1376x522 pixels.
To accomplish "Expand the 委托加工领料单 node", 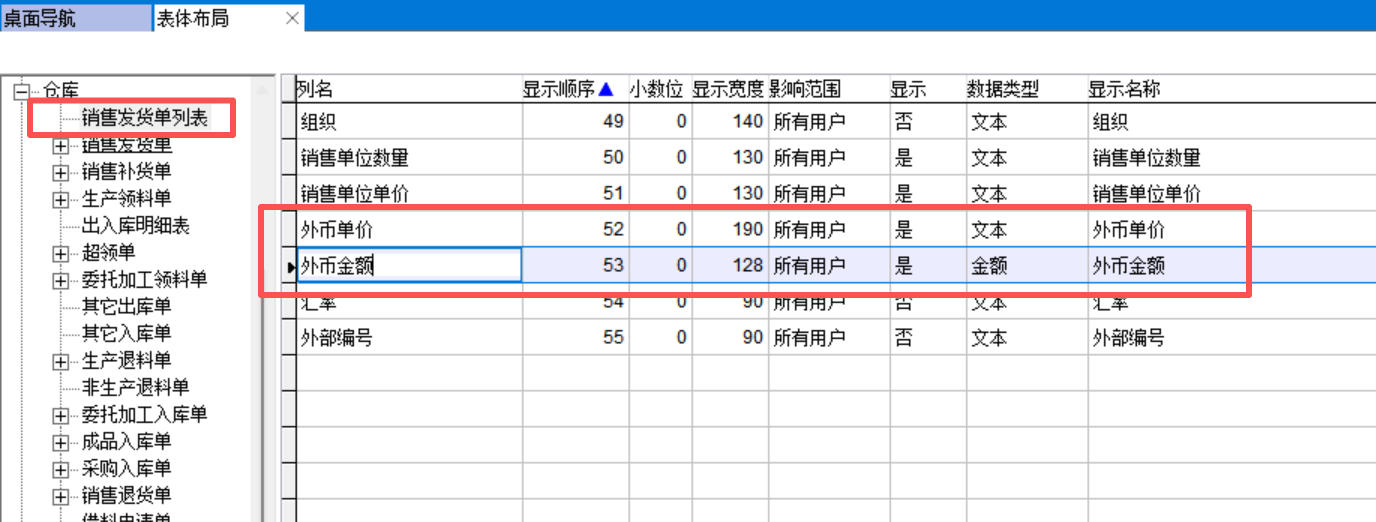I will pyautogui.click(x=62, y=280).
